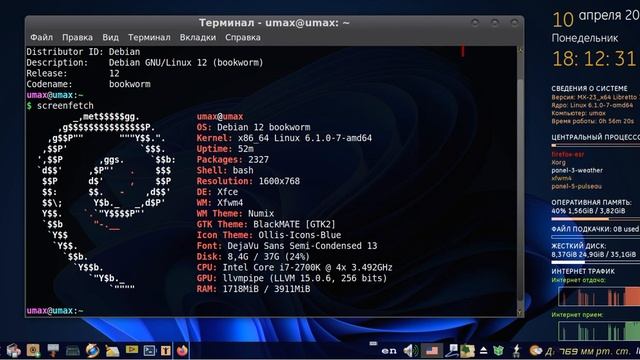Click the network connection tray icon
Image resolution: width=640 pixels, height=360 pixels.
(452, 350)
